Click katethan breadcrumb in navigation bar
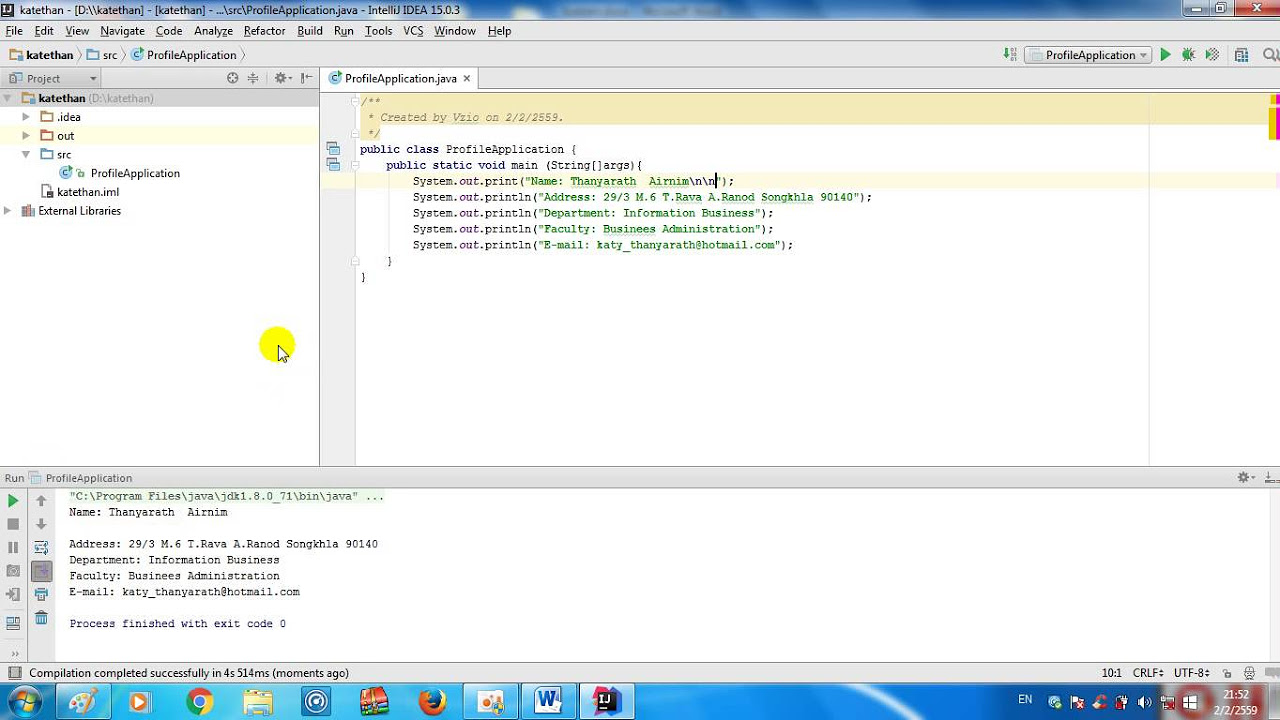The width and height of the screenshot is (1280, 720). pos(41,55)
